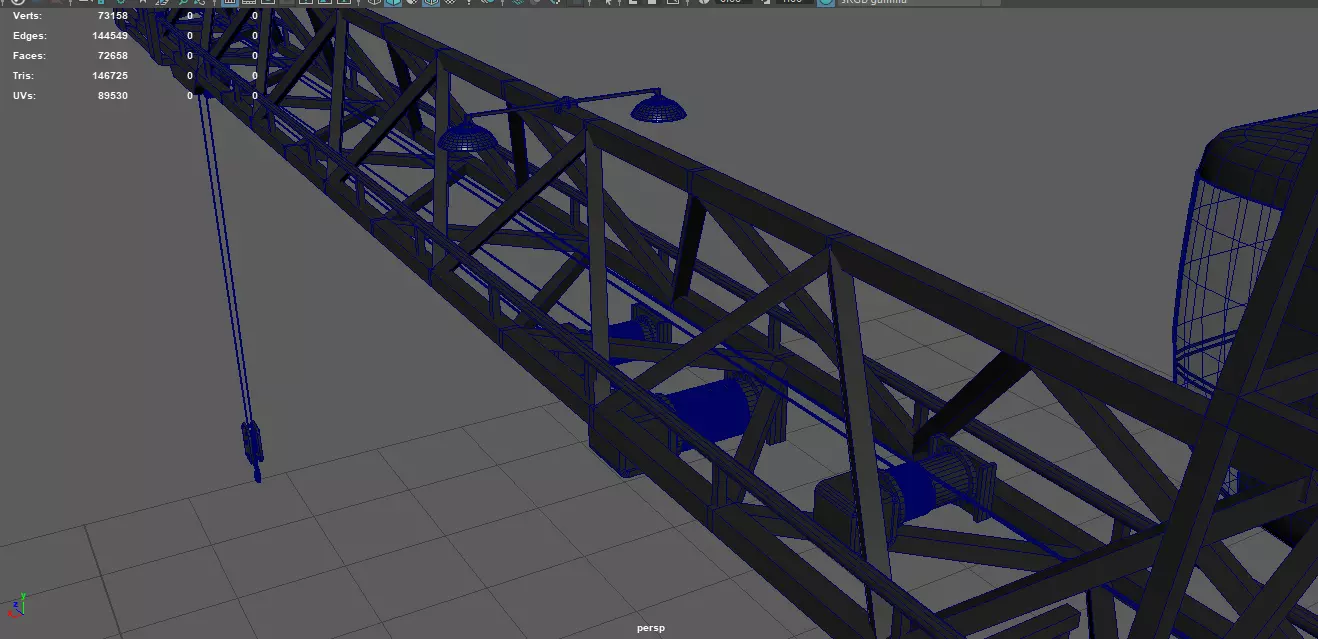
Task: Click the "Faces:" label in the HUD
Action: tap(29, 56)
